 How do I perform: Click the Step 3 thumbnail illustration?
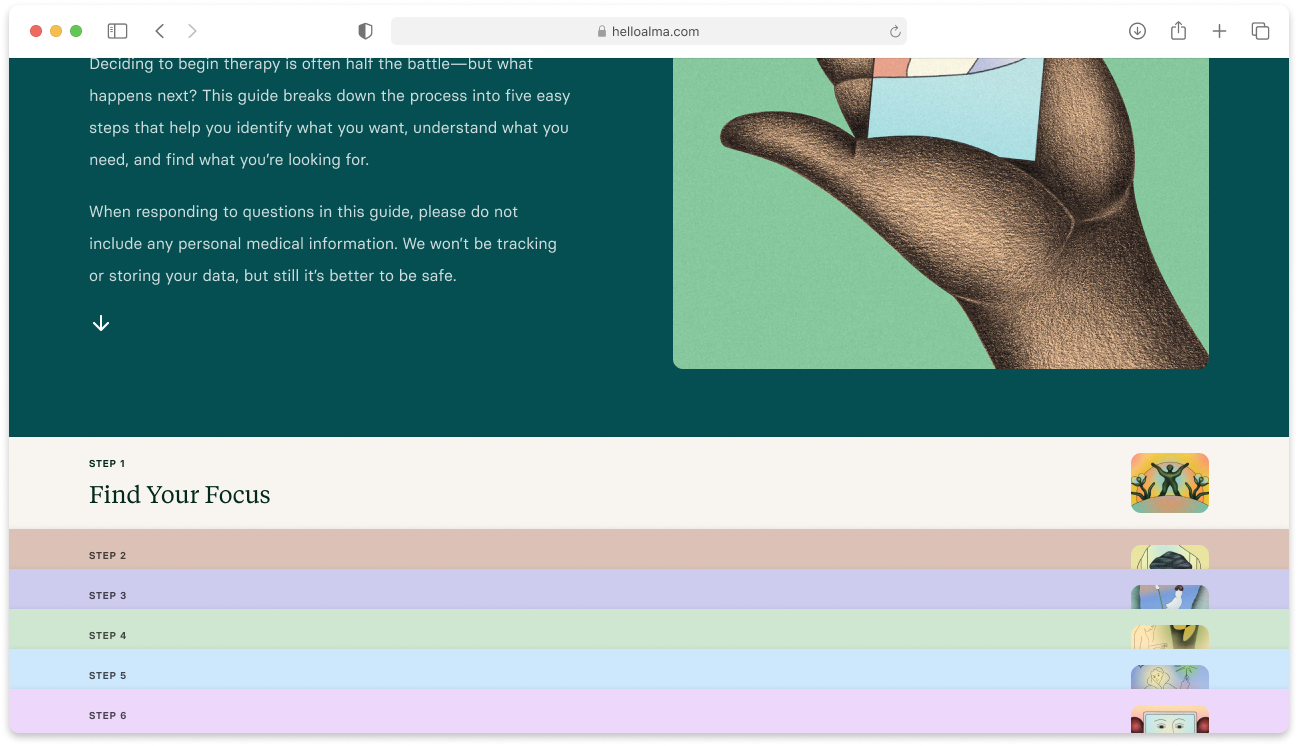(1170, 597)
